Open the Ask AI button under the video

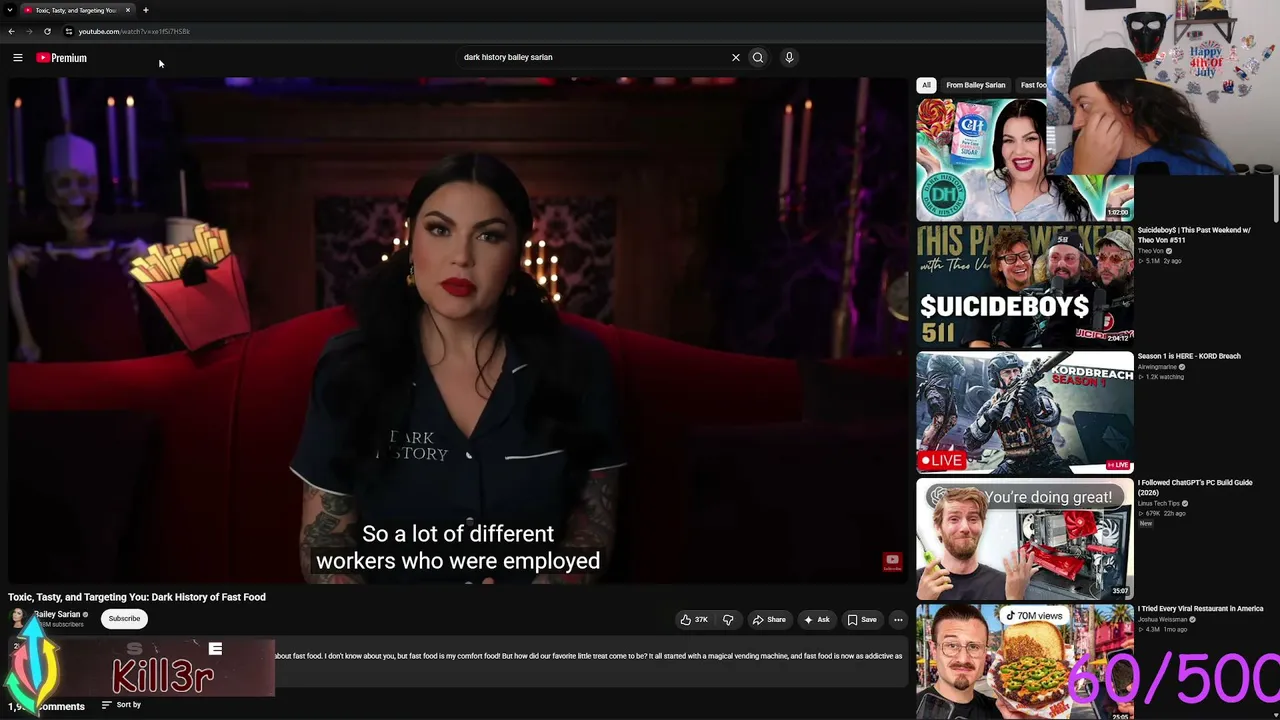tap(817, 620)
